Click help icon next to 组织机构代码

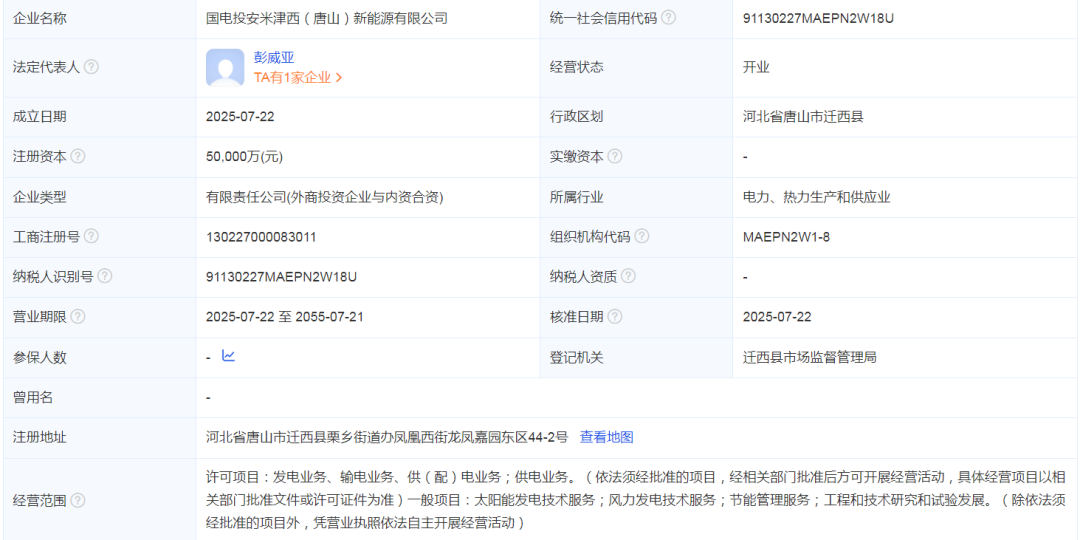(x=642, y=237)
